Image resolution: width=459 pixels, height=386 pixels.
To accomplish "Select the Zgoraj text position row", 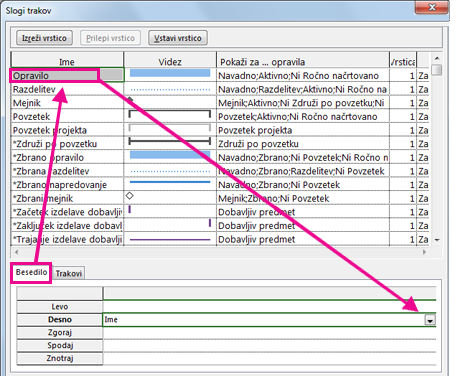I will click(60, 333).
